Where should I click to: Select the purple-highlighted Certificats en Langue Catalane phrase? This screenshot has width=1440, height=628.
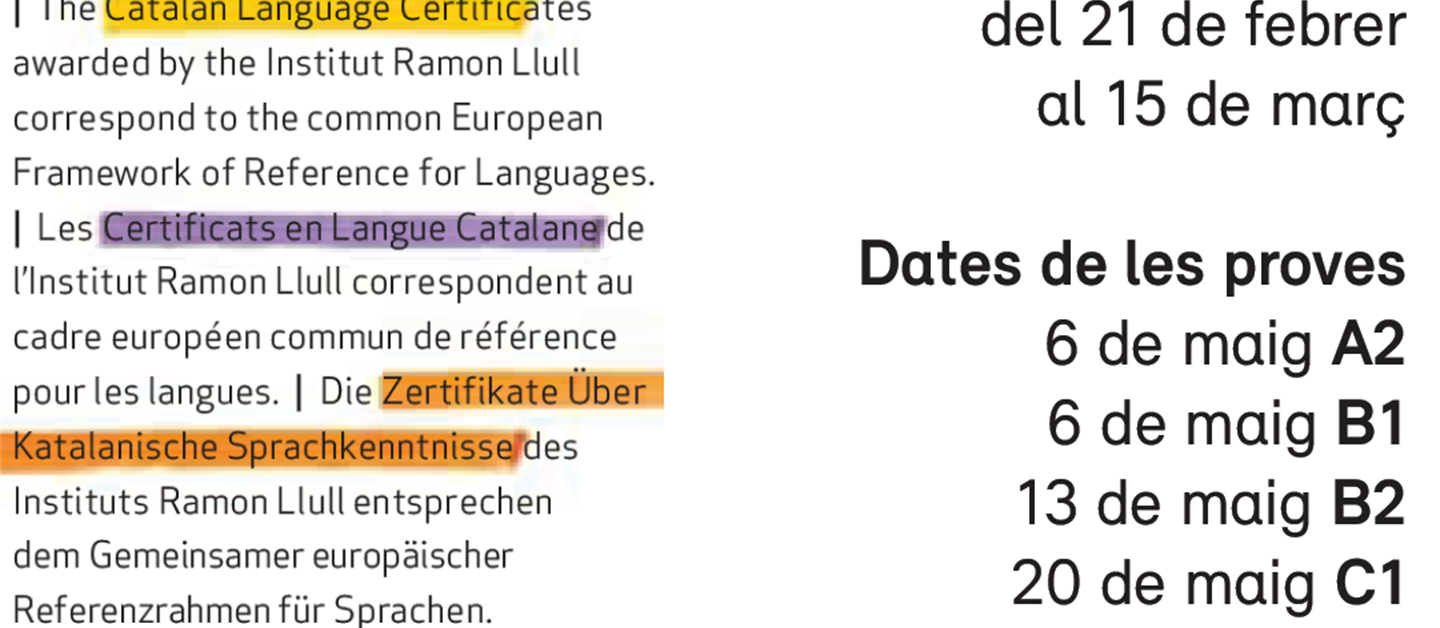click(352, 229)
